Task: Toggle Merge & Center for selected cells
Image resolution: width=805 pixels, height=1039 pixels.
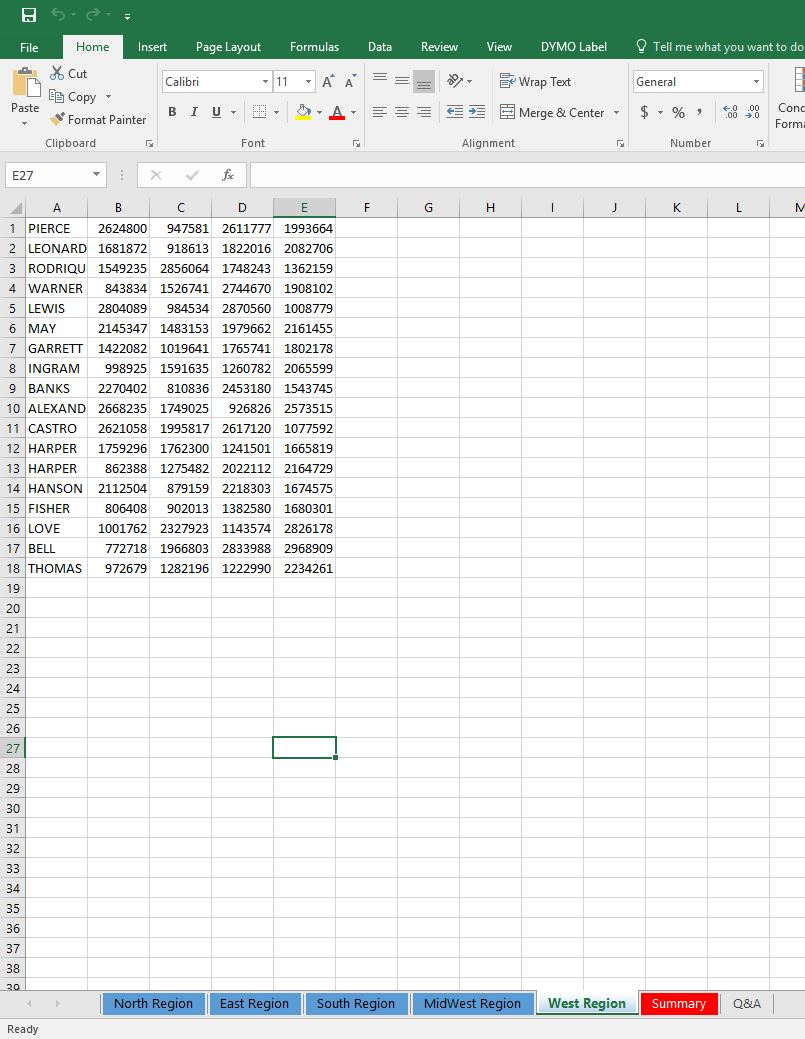Action: coord(552,112)
